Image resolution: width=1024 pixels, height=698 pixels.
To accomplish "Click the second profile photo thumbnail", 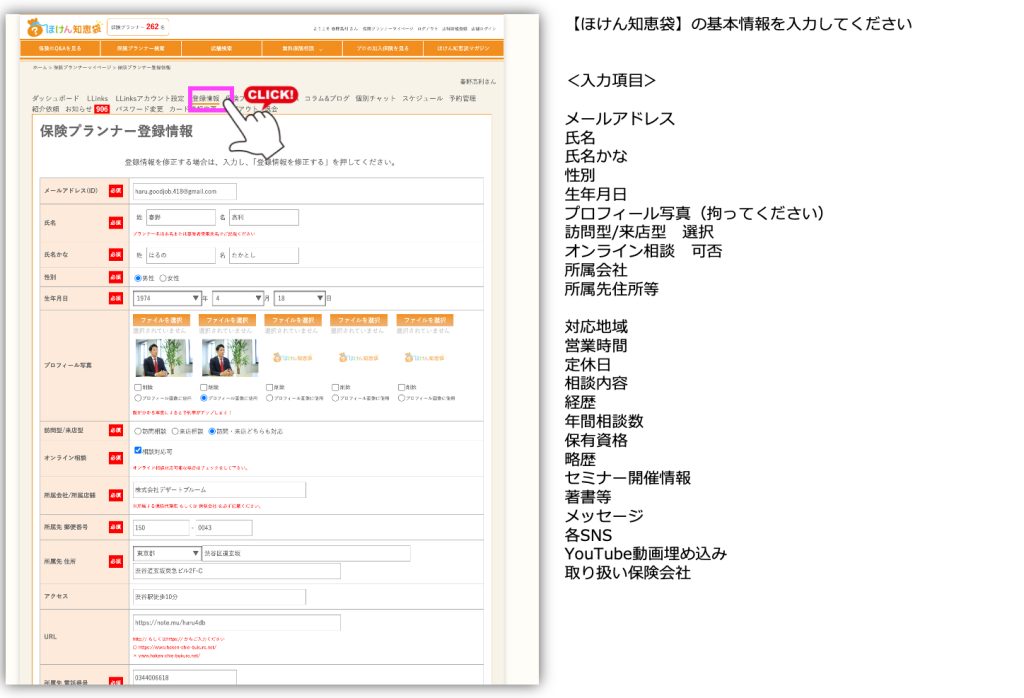I will (x=229, y=358).
